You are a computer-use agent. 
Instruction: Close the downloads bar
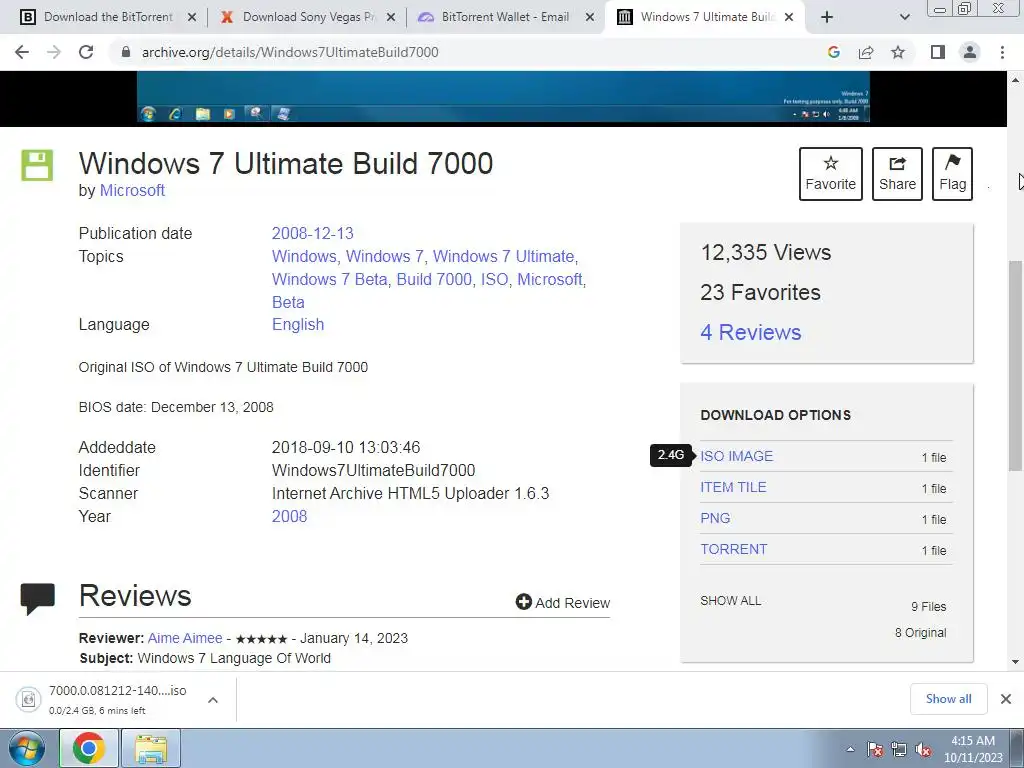click(1006, 699)
